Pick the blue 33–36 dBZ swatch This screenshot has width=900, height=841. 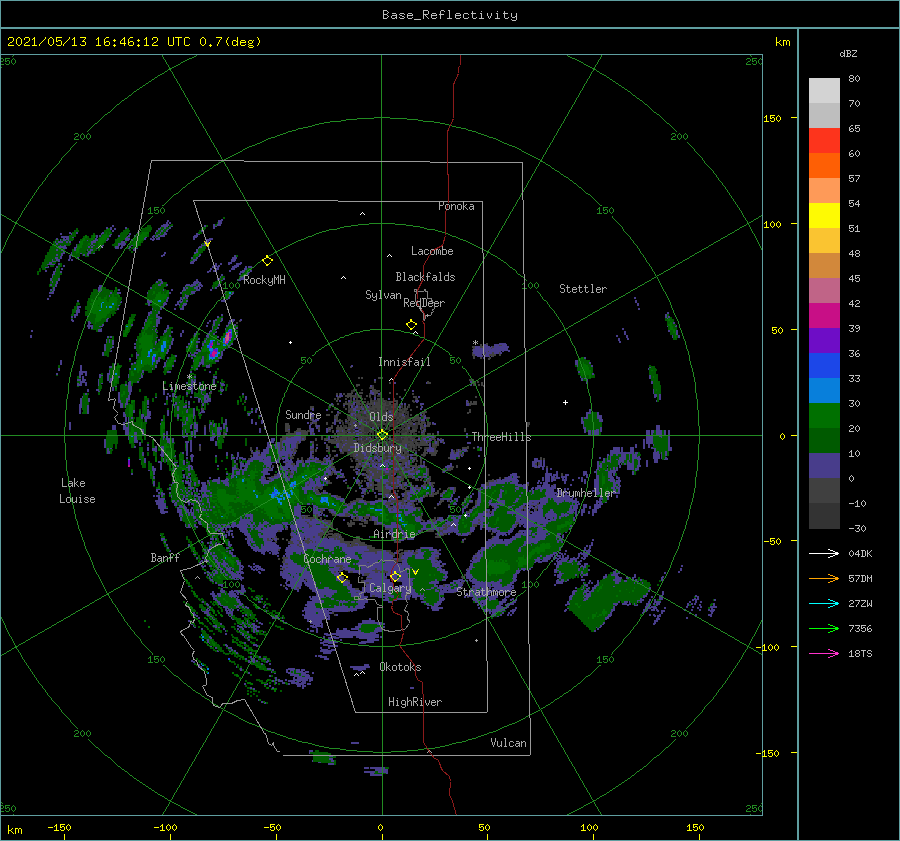click(x=824, y=366)
